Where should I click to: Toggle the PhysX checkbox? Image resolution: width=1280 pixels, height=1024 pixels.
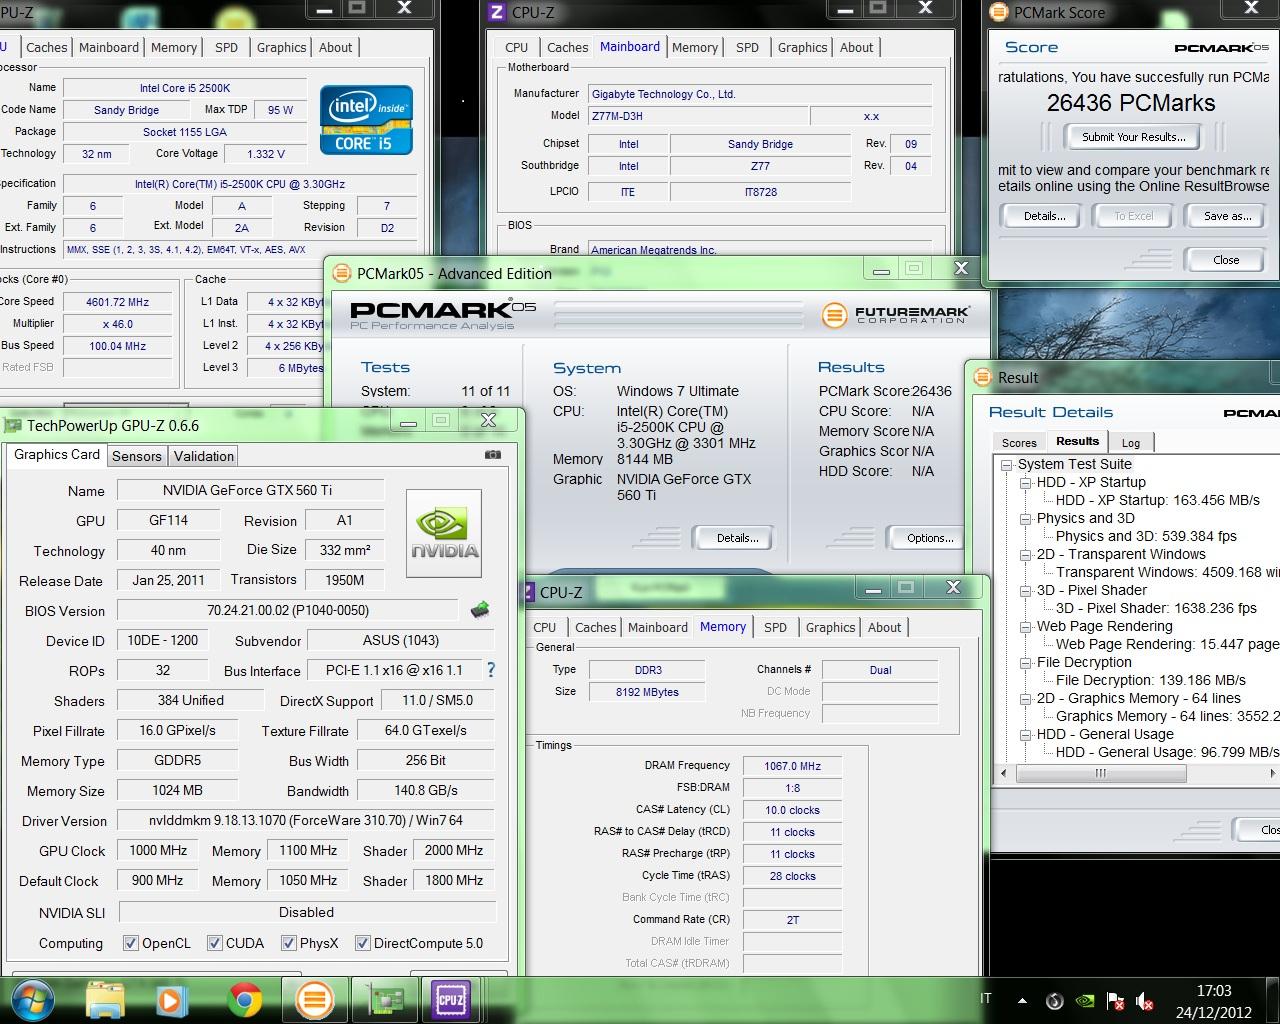[x=288, y=943]
